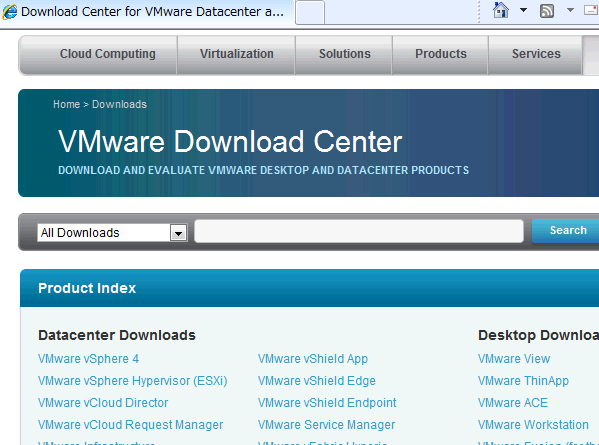Open VMware vCloud Request Manager link
Viewport: 599px width, 445px height.
[x=130, y=425]
